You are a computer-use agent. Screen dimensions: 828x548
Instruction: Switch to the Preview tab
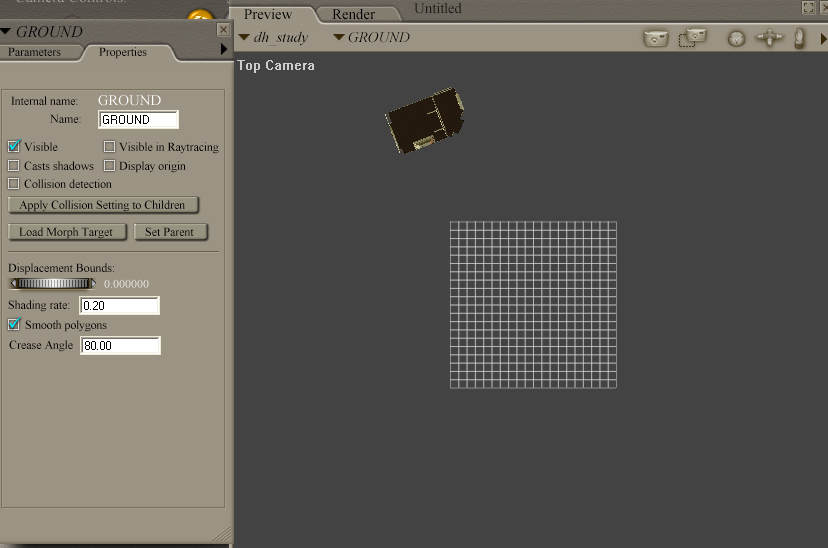pyautogui.click(x=268, y=14)
